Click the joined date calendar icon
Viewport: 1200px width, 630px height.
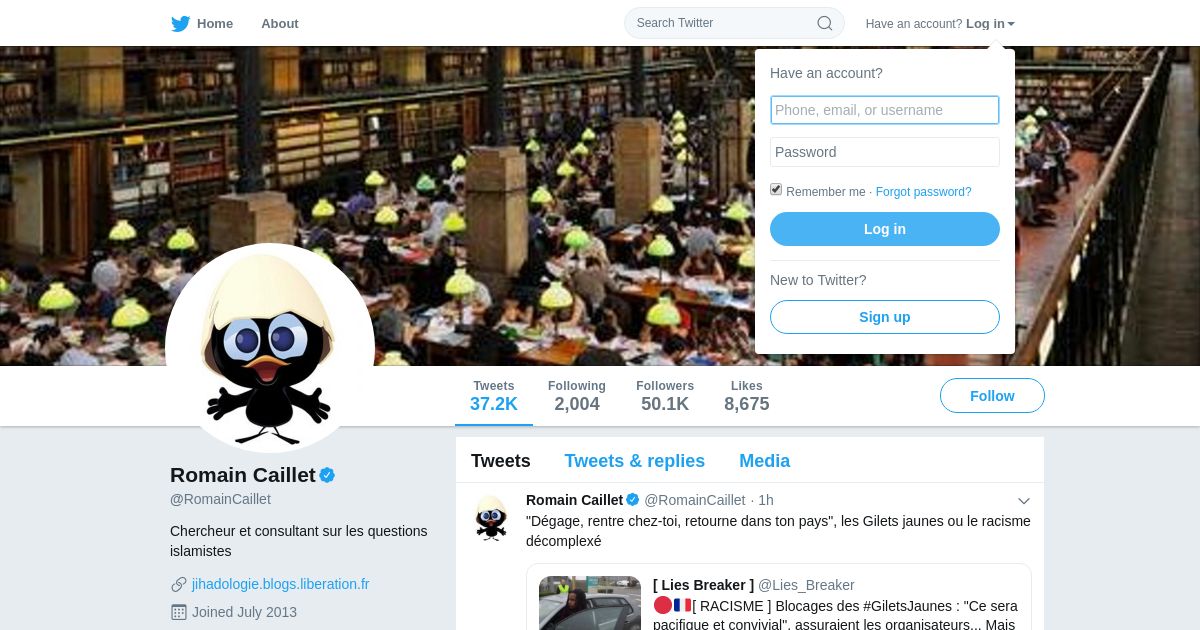[179, 612]
